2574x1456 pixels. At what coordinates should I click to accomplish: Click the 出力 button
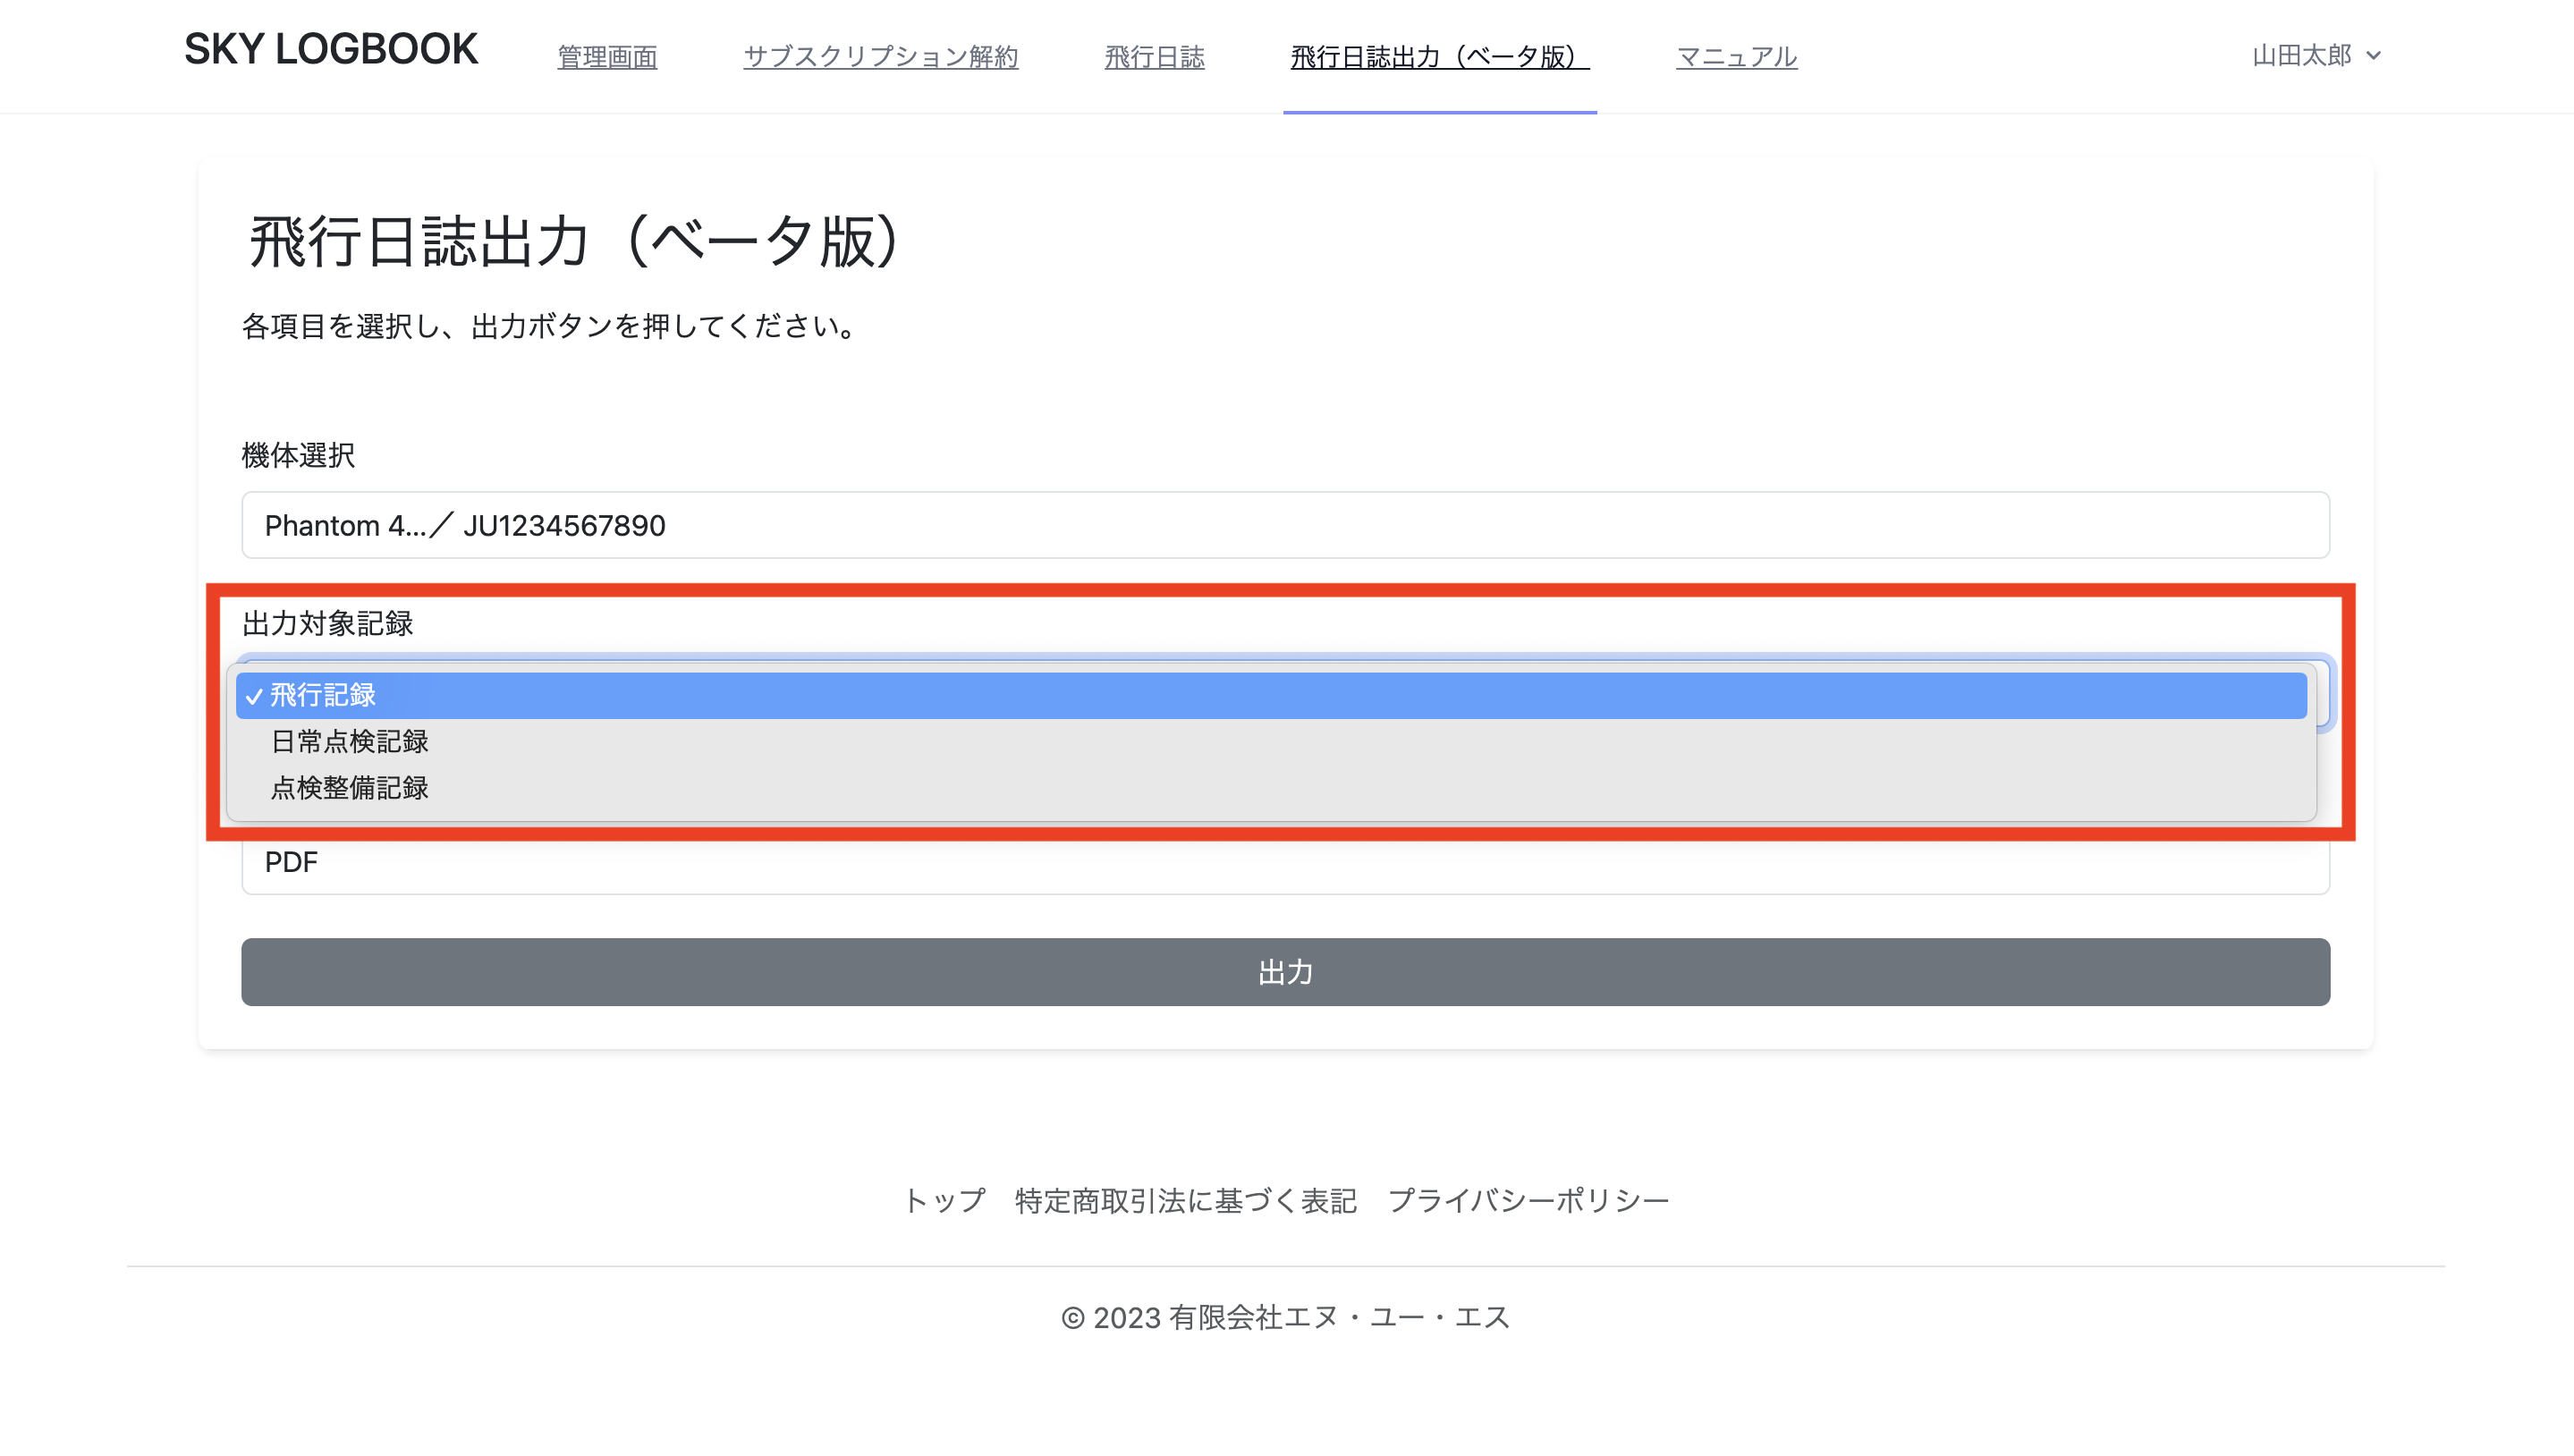click(x=1285, y=972)
